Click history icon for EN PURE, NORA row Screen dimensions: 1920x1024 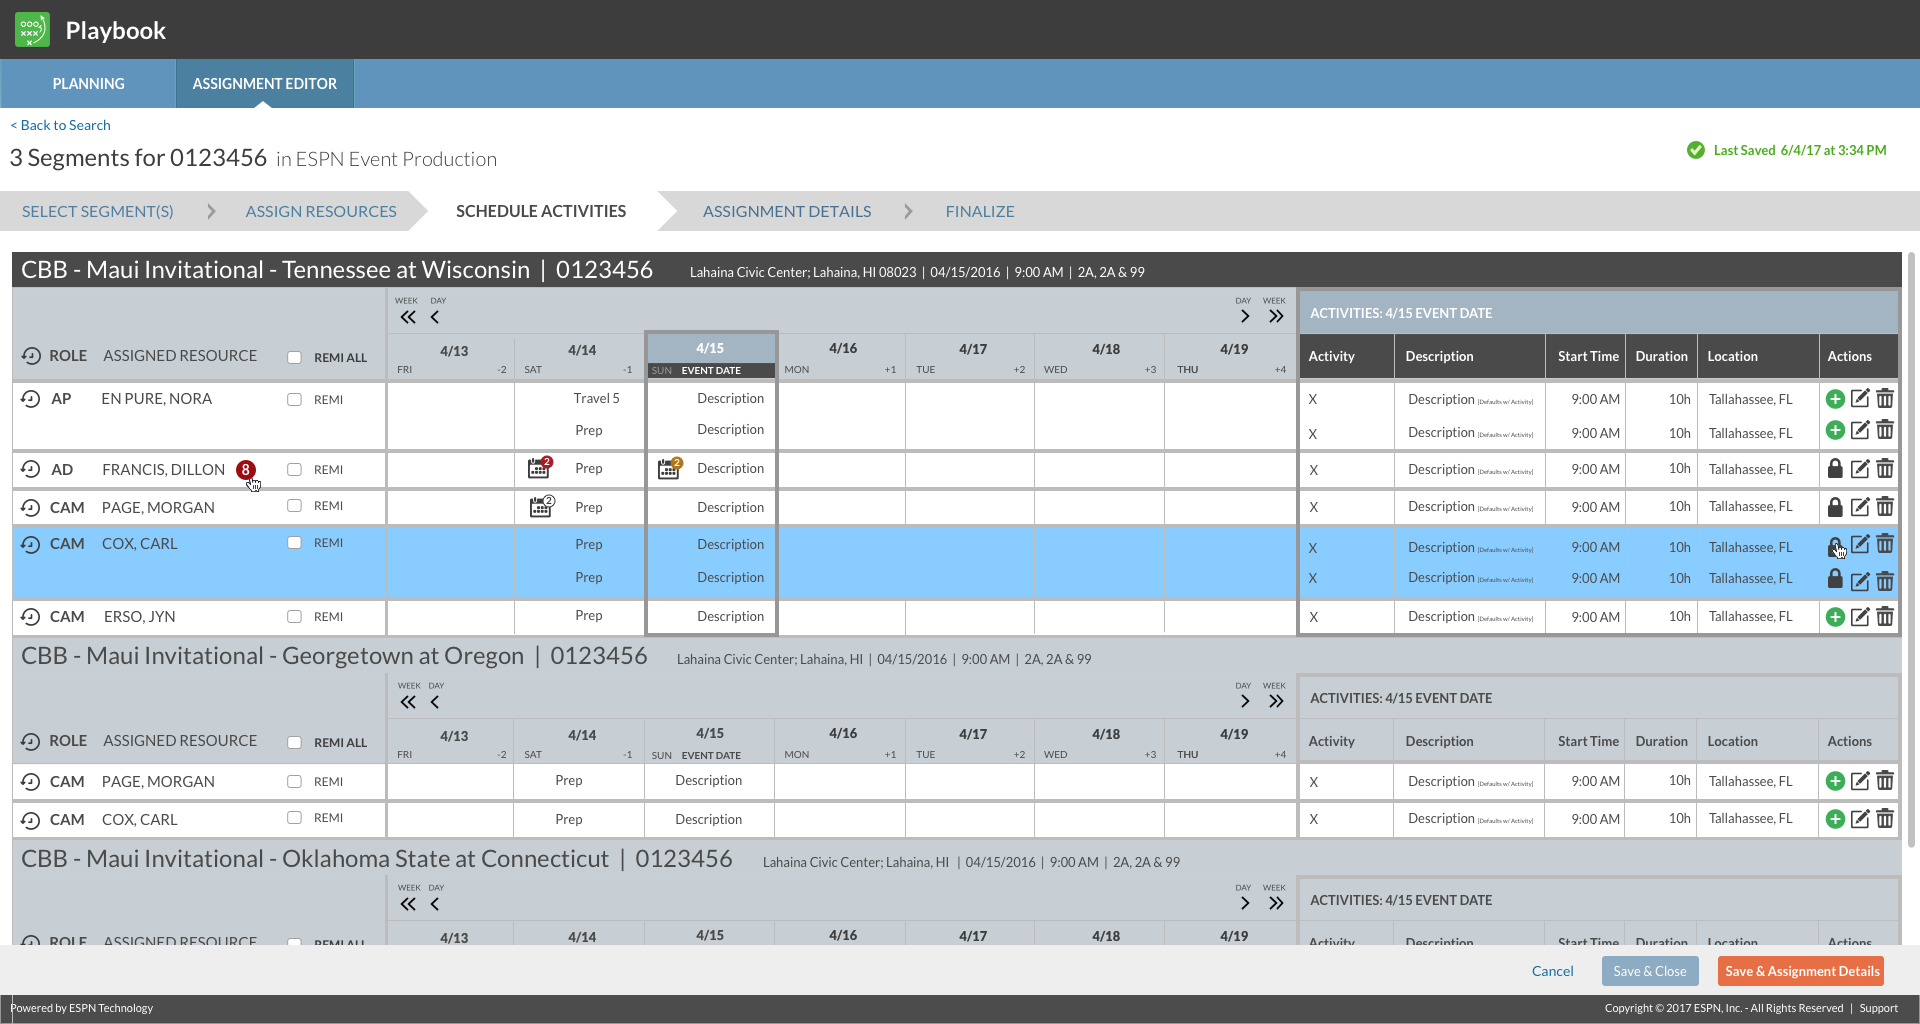[31, 399]
